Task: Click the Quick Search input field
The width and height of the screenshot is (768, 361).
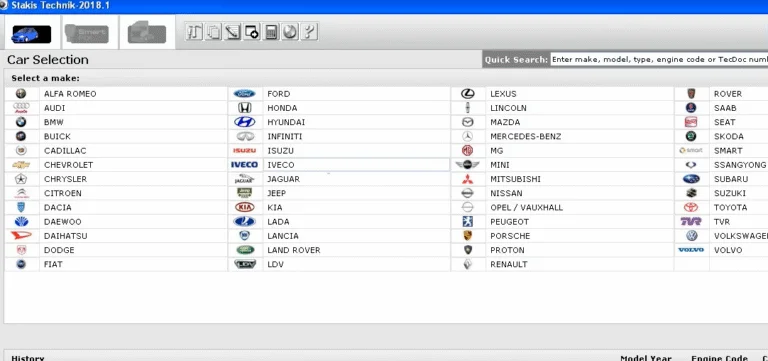Action: point(659,59)
